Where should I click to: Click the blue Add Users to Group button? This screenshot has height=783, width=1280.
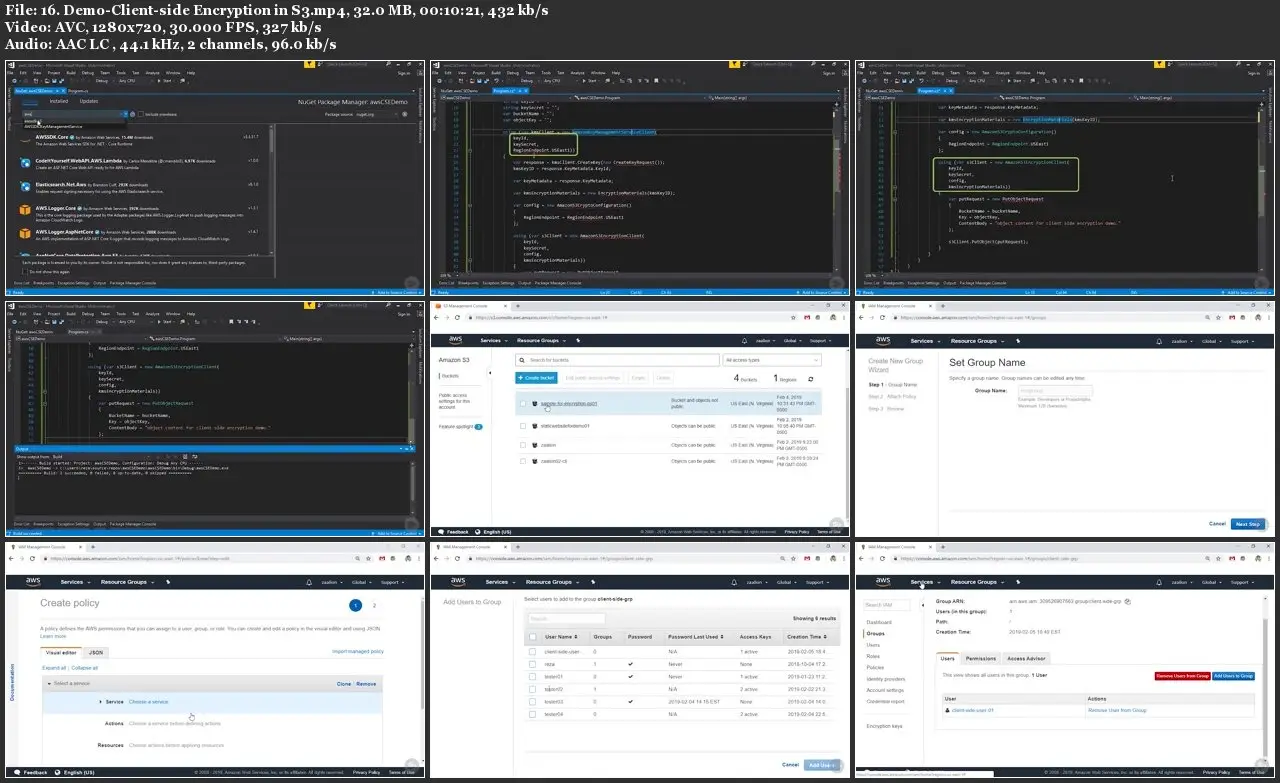tap(1233, 676)
